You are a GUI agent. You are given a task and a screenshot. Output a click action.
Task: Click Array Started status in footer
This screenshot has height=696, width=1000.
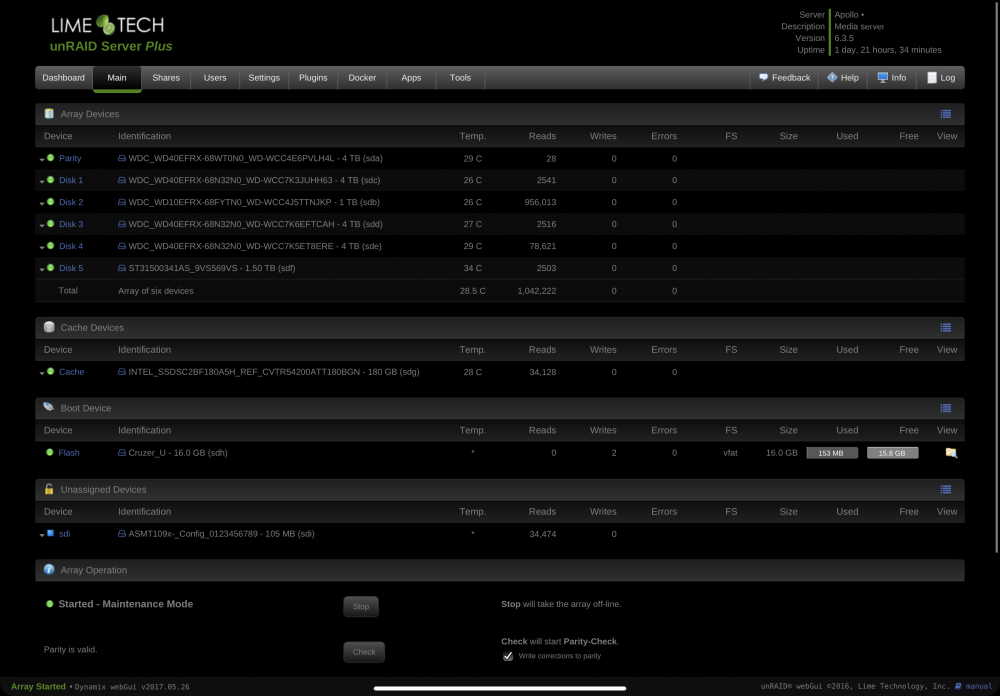38,686
